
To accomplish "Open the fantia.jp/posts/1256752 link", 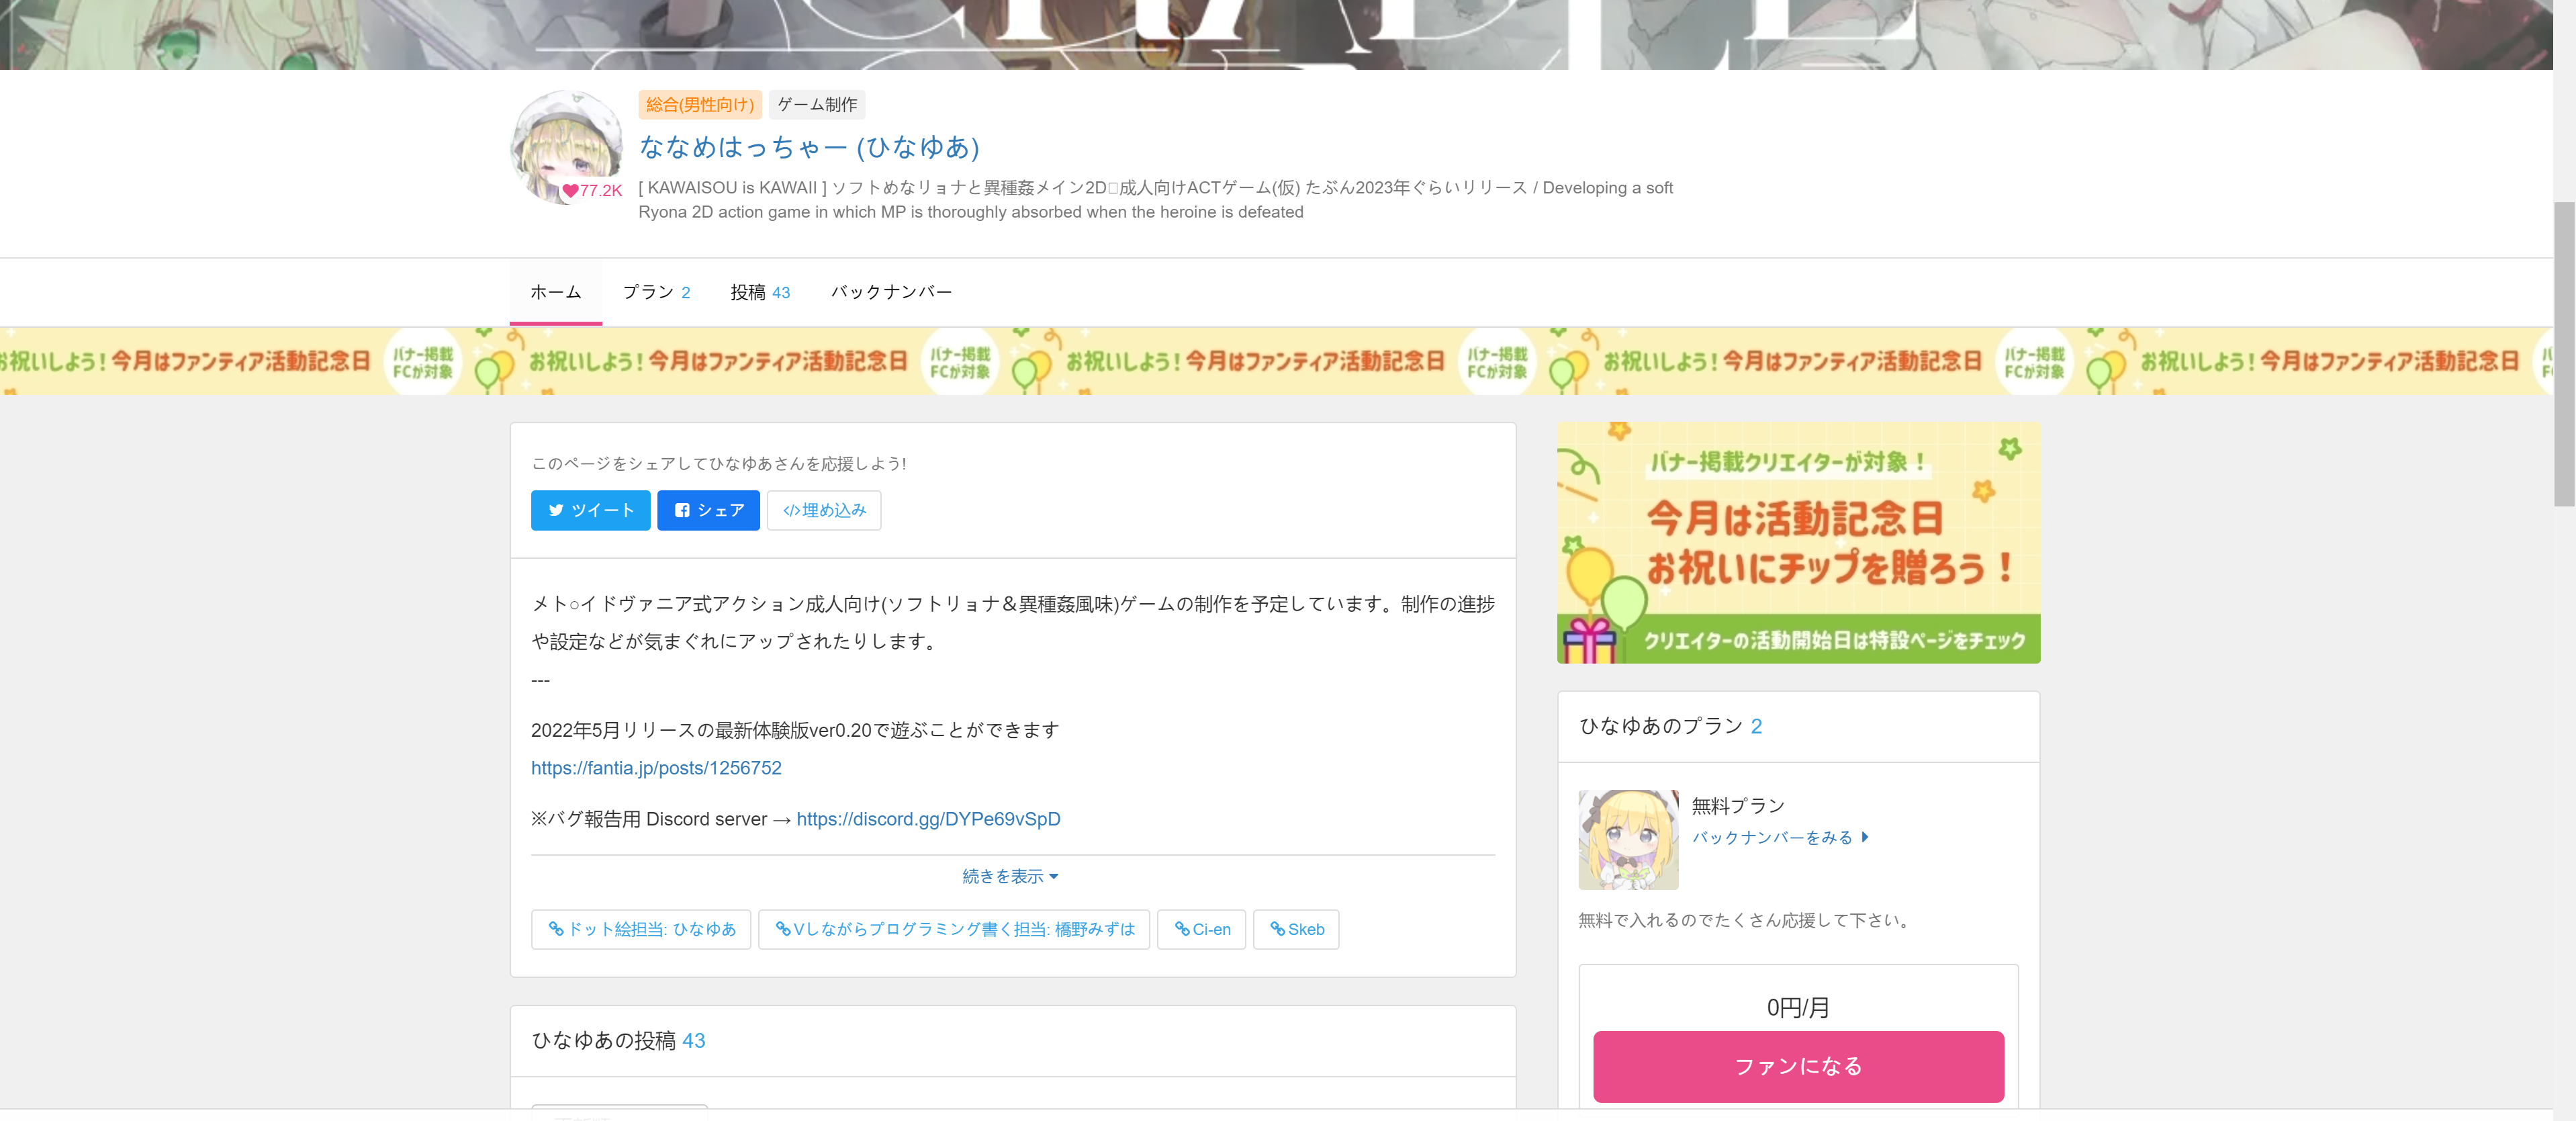I will (x=656, y=768).
